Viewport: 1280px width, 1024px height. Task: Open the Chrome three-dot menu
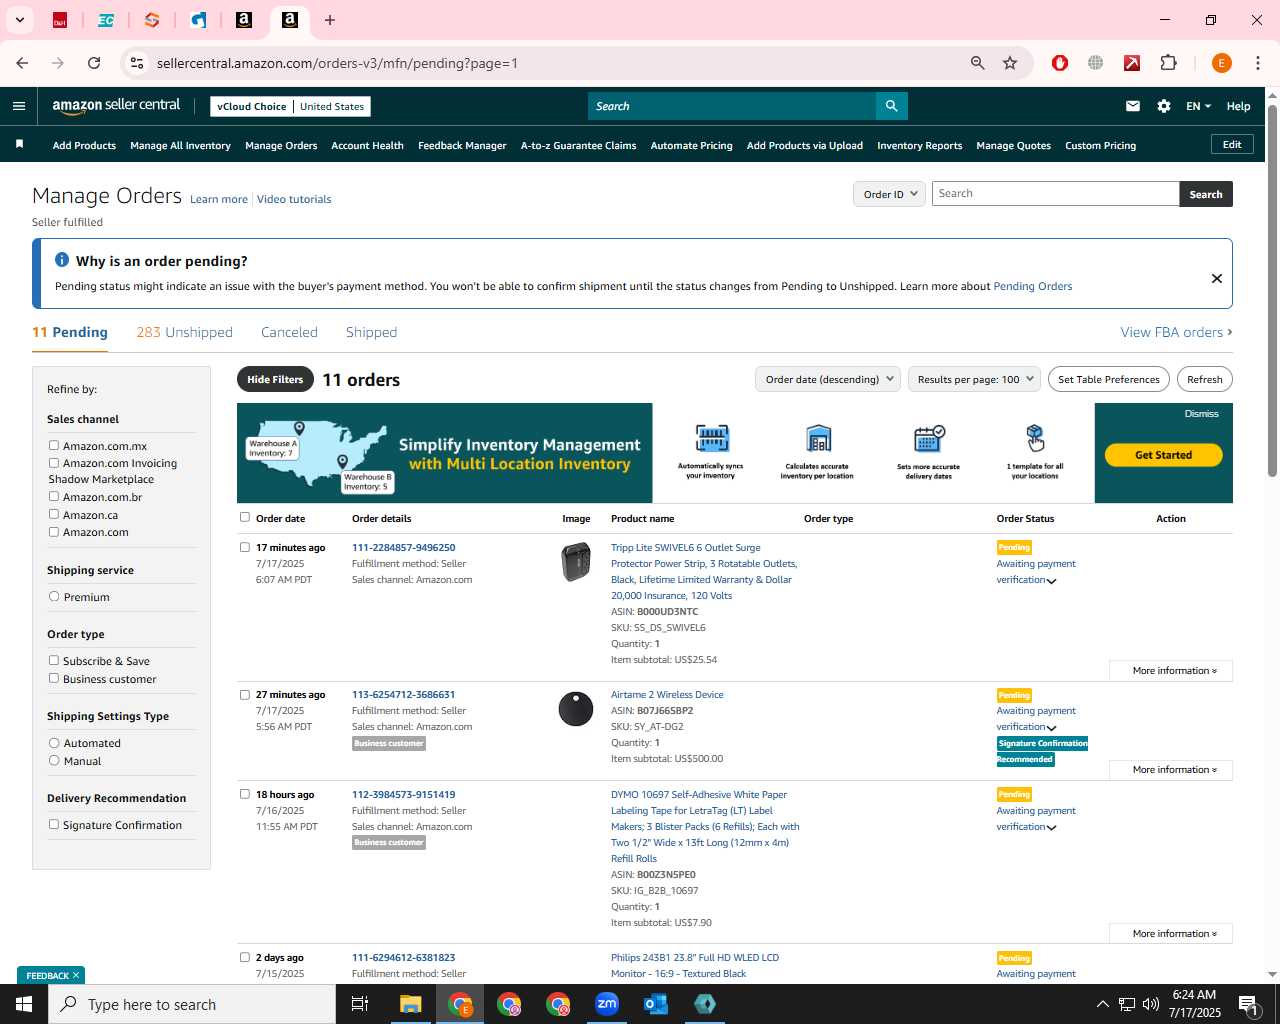[x=1258, y=63]
